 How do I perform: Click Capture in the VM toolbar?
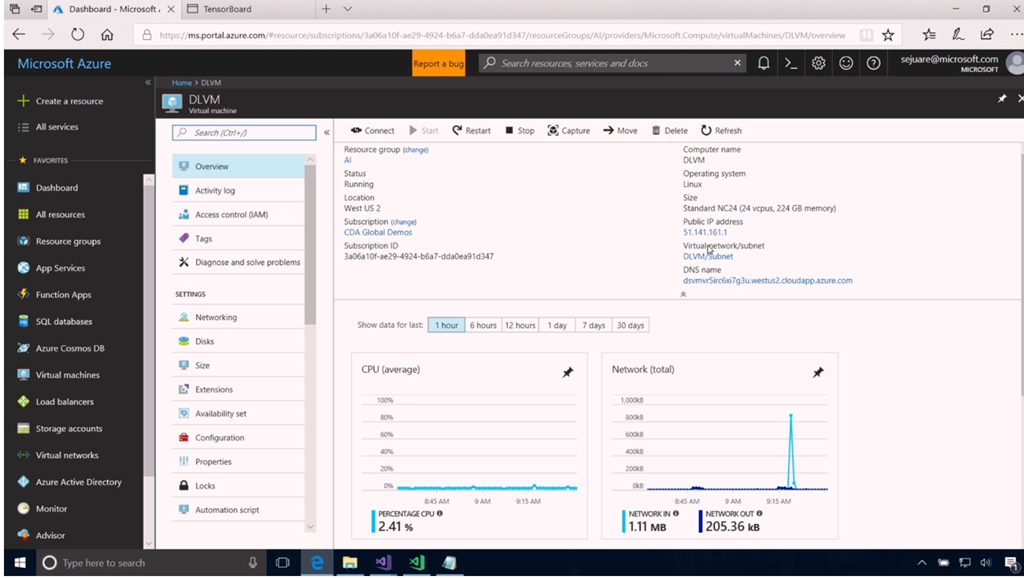pyautogui.click(x=568, y=131)
